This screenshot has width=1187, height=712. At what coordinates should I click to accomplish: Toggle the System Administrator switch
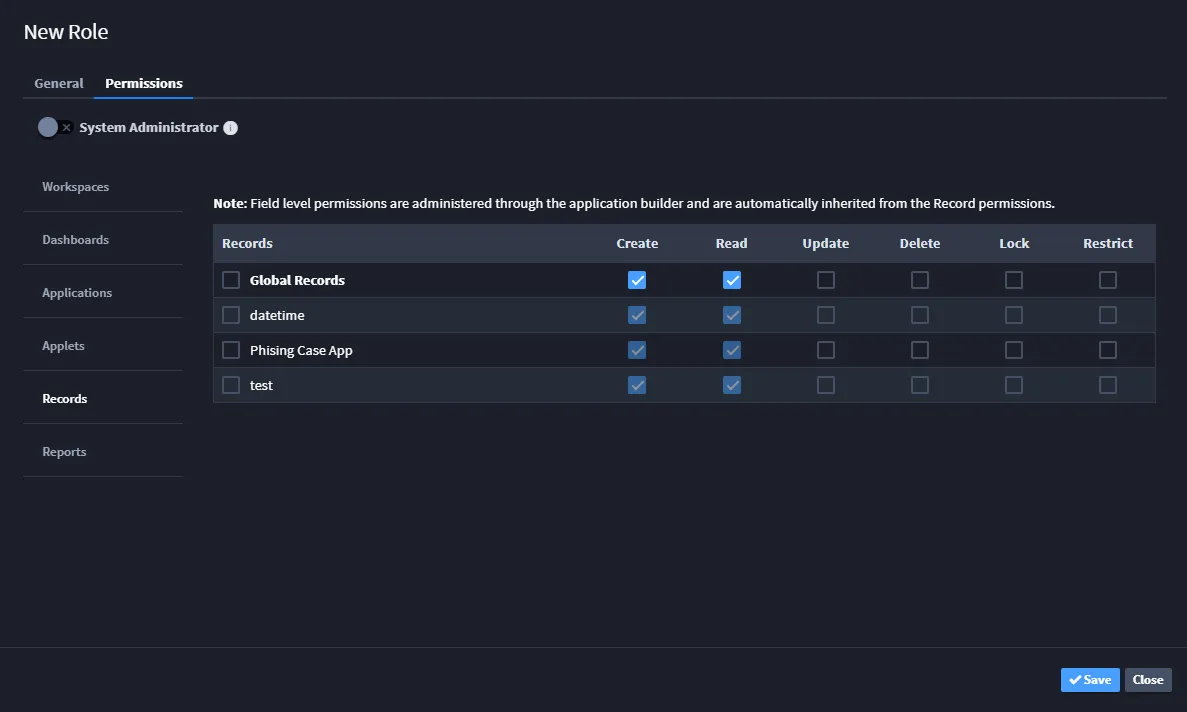point(56,127)
